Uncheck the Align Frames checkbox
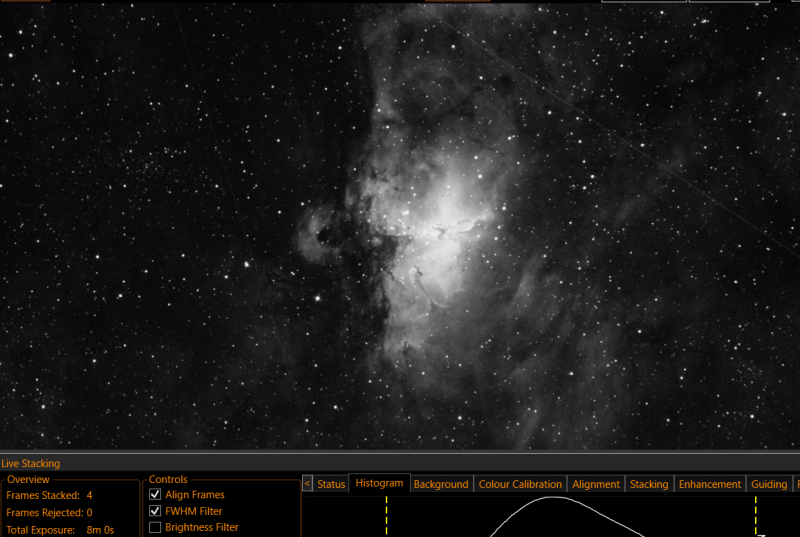This screenshot has height=537, width=800. [x=155, y=494]
